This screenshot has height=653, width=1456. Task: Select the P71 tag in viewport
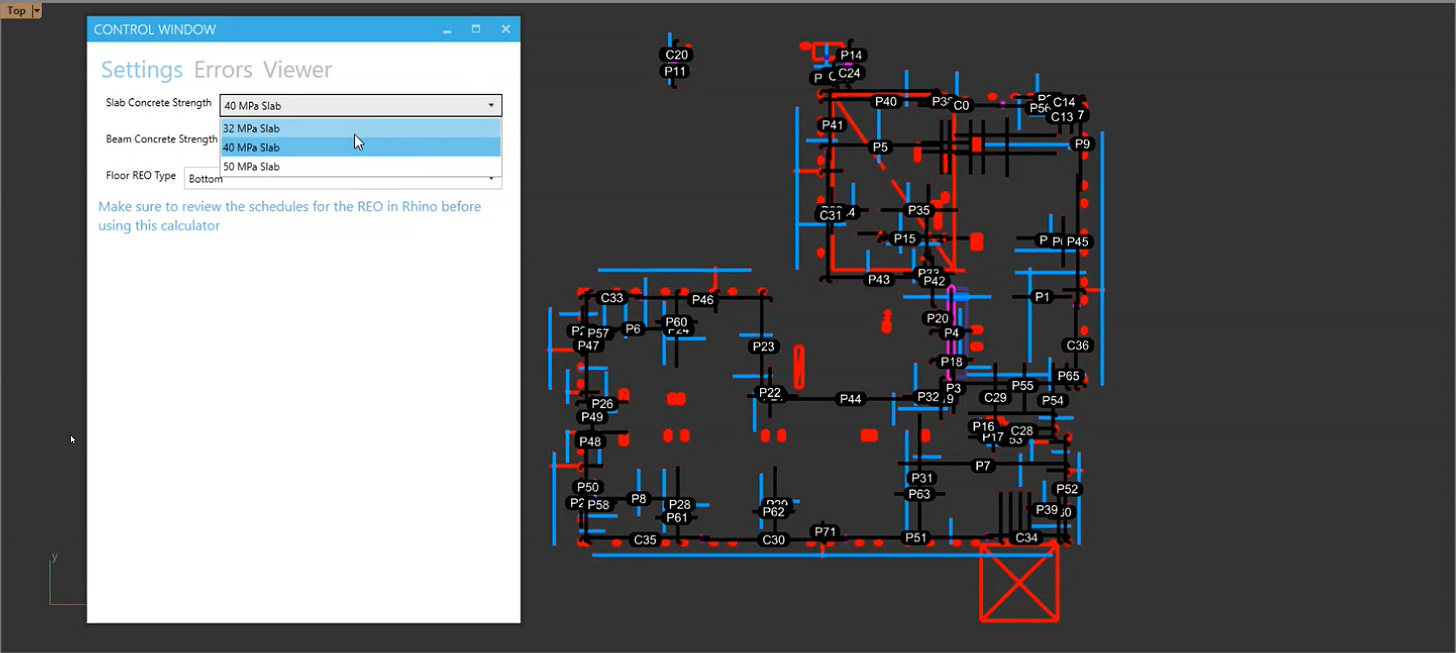pos(825,532)
